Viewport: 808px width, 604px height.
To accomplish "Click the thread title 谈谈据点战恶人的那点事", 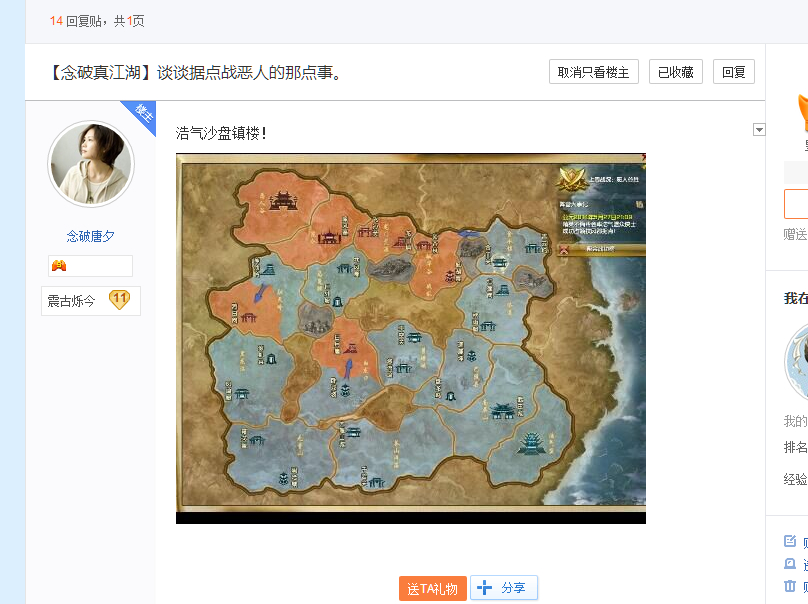I will [x=194, y=72].
